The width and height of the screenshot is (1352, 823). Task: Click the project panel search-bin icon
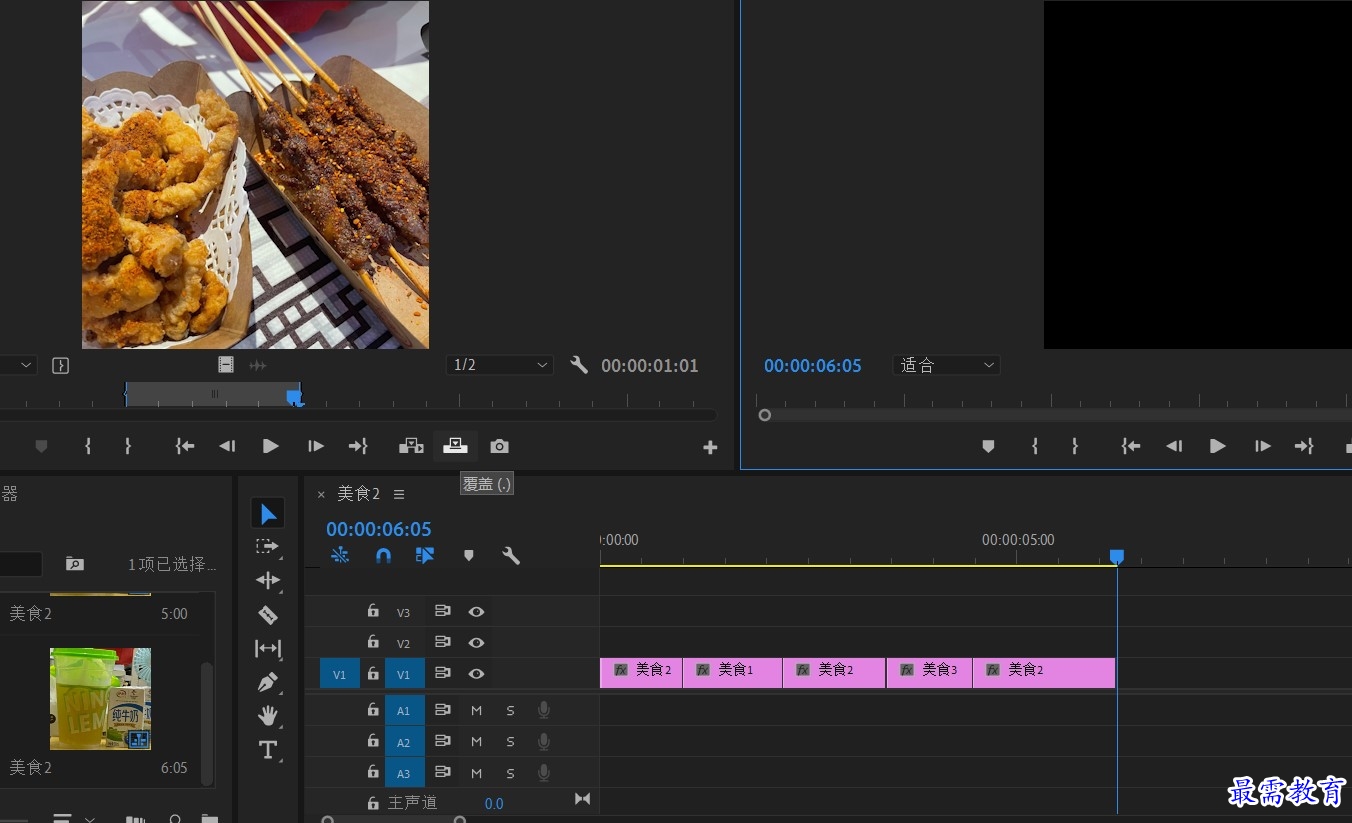click(75, 564)
